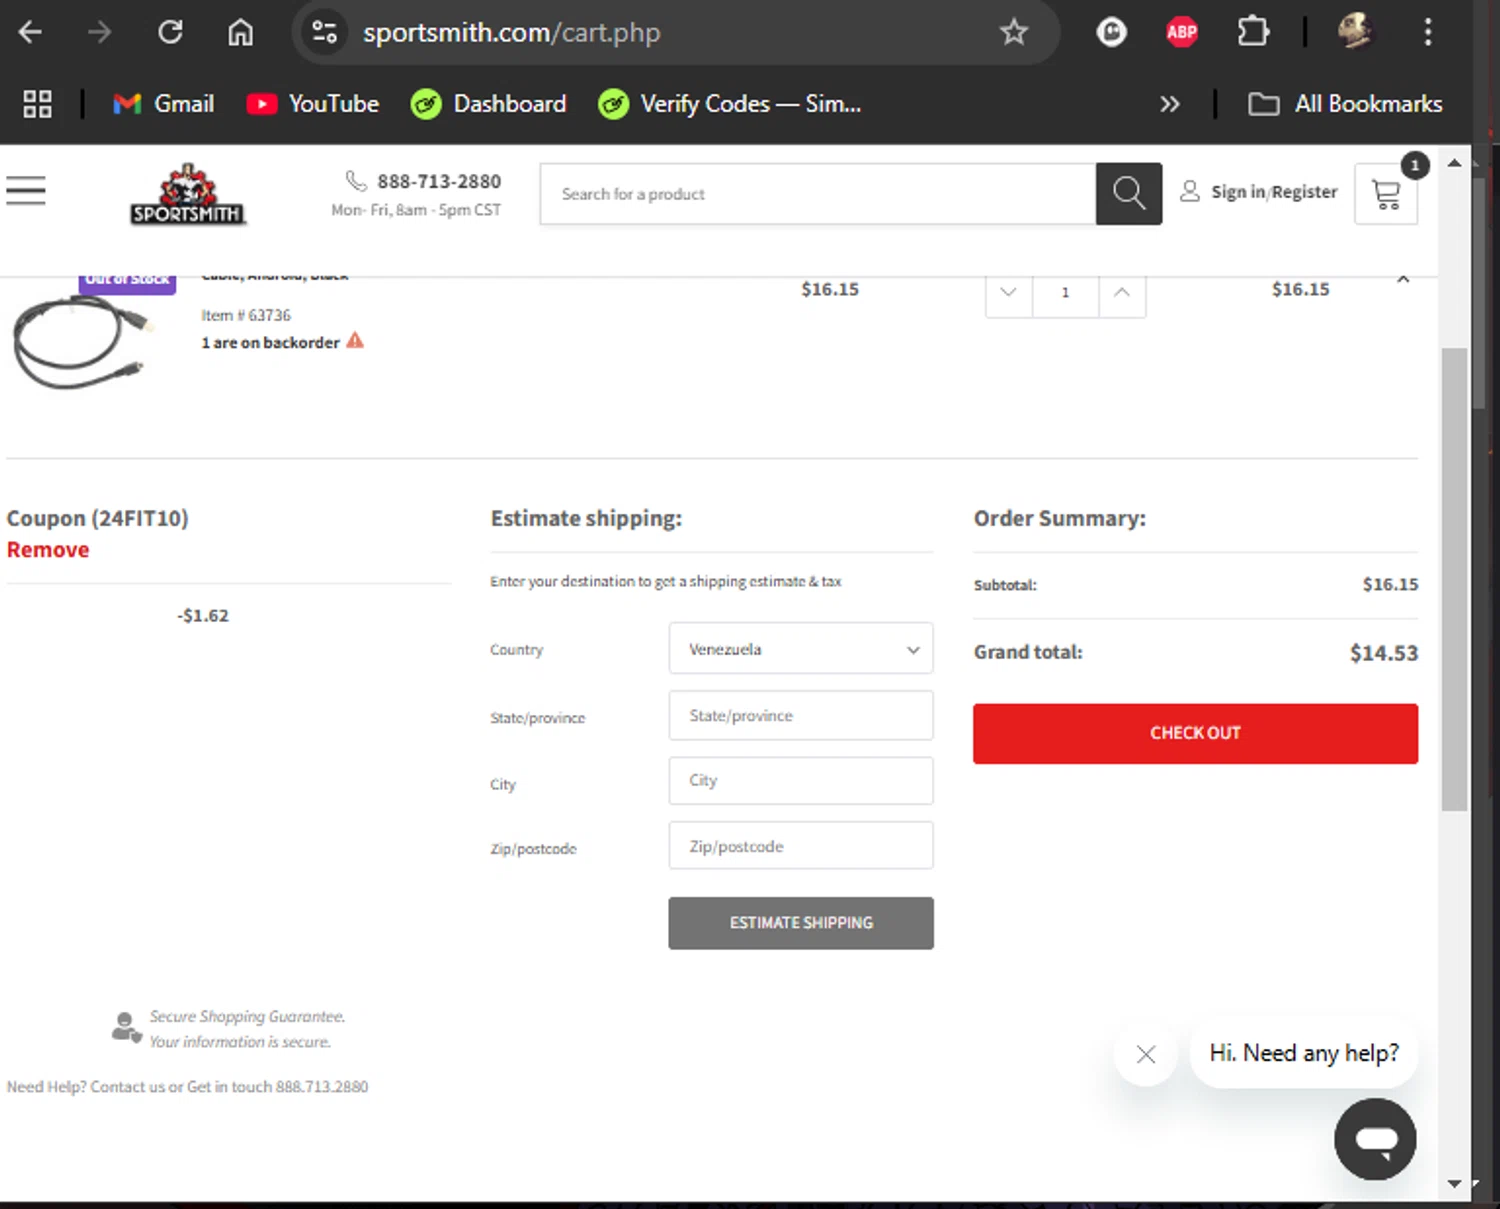Open the Dashboard bookmark
Image resolution: width=1500 pixels, height=1209 pixels.
[489, 104]
